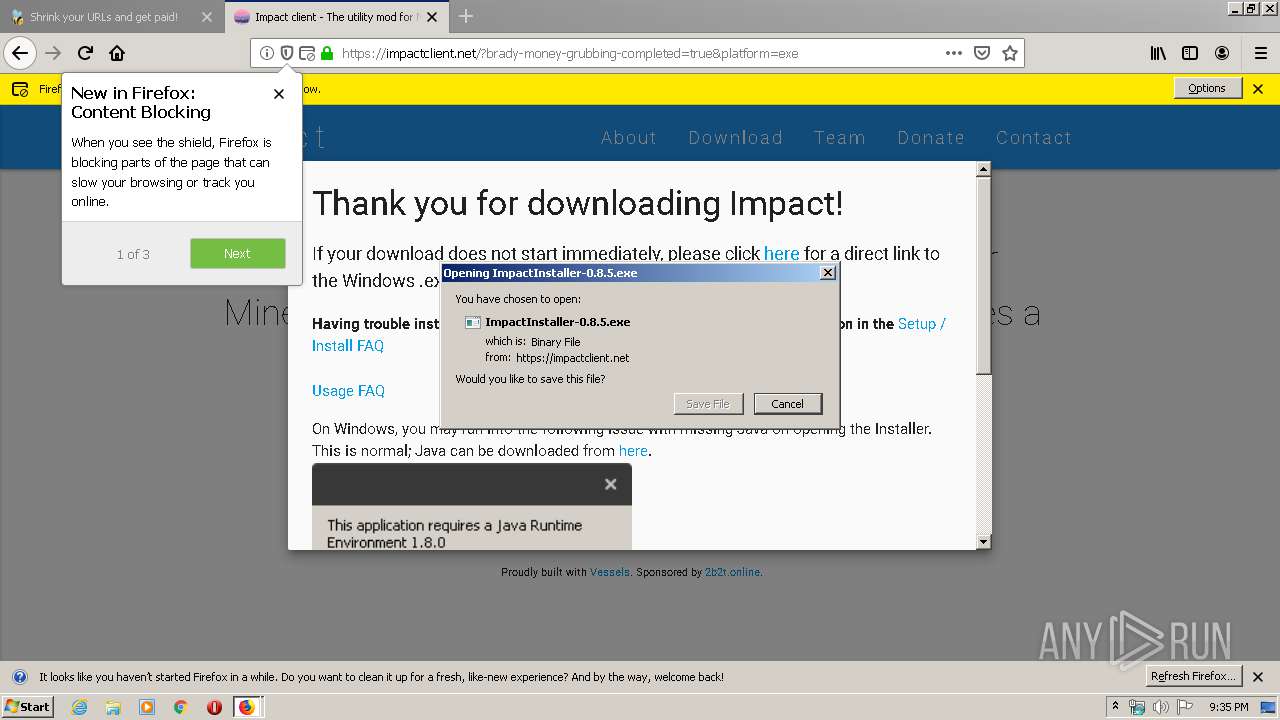Image resolution: width=1280 pixels, height=720 pixels.
Task: Click the taskbar clock 9:35 PM
Action: click(1228, 707)
